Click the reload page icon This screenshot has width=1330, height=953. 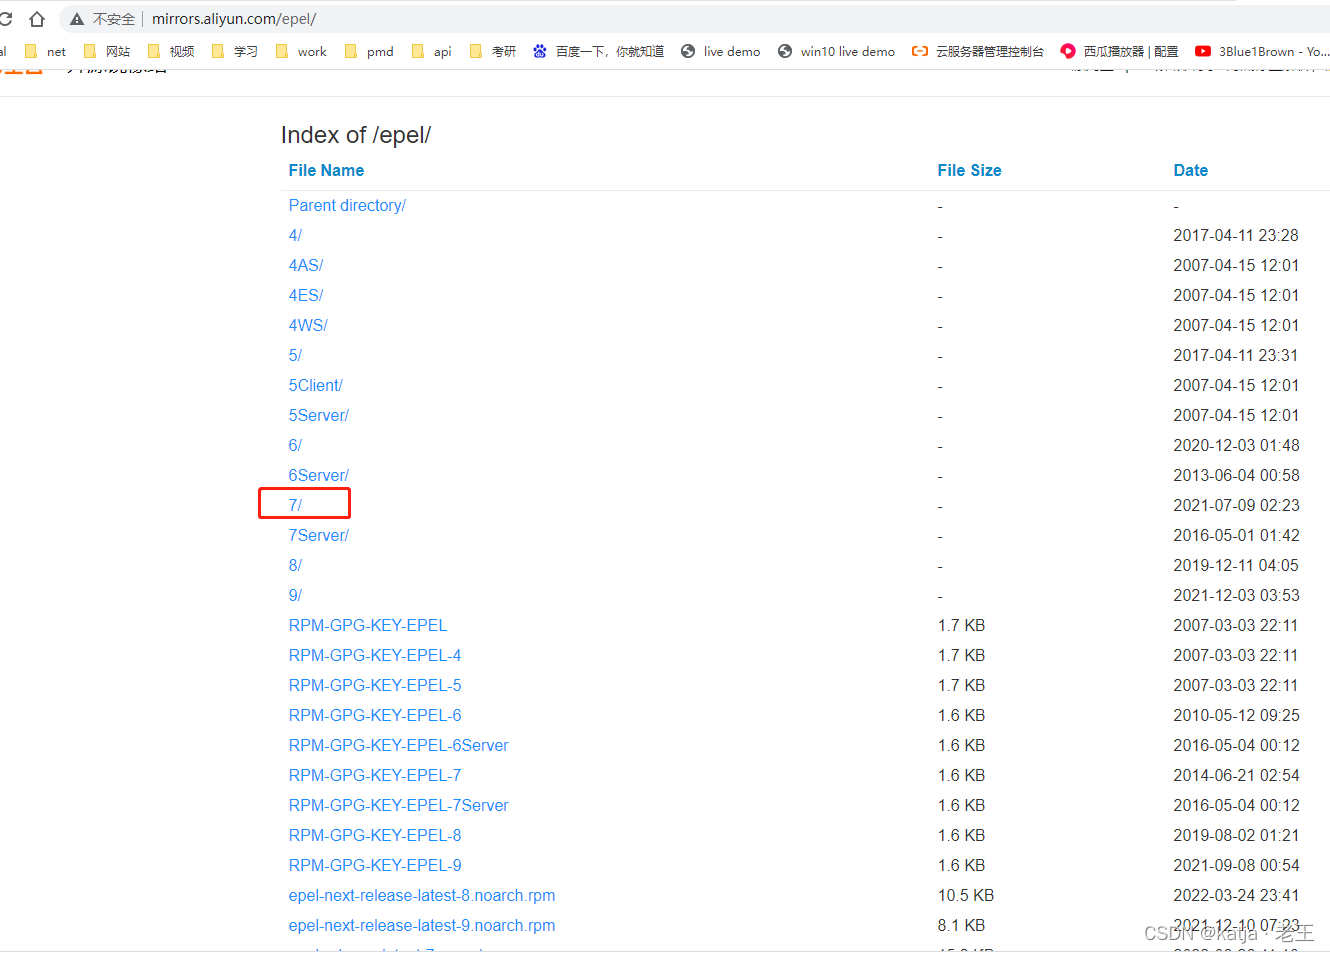coord(6,19)
